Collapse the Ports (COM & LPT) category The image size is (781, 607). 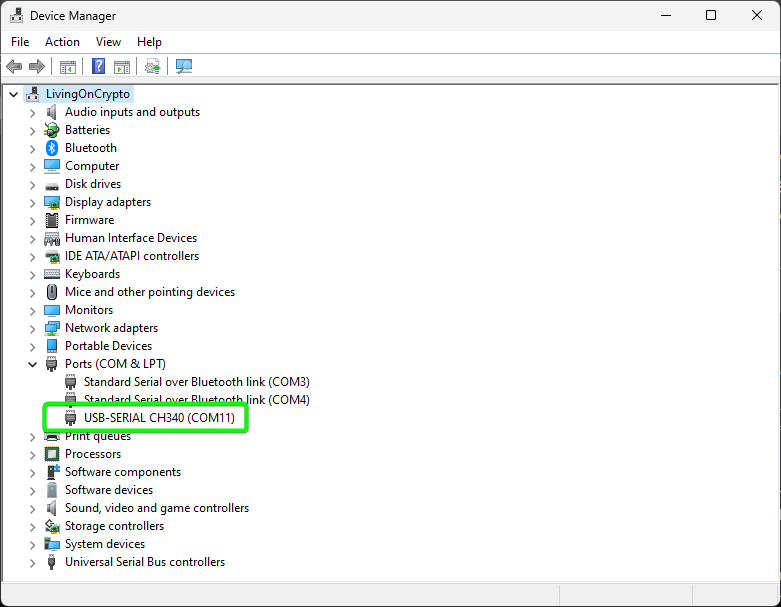(x=32, y=364)
